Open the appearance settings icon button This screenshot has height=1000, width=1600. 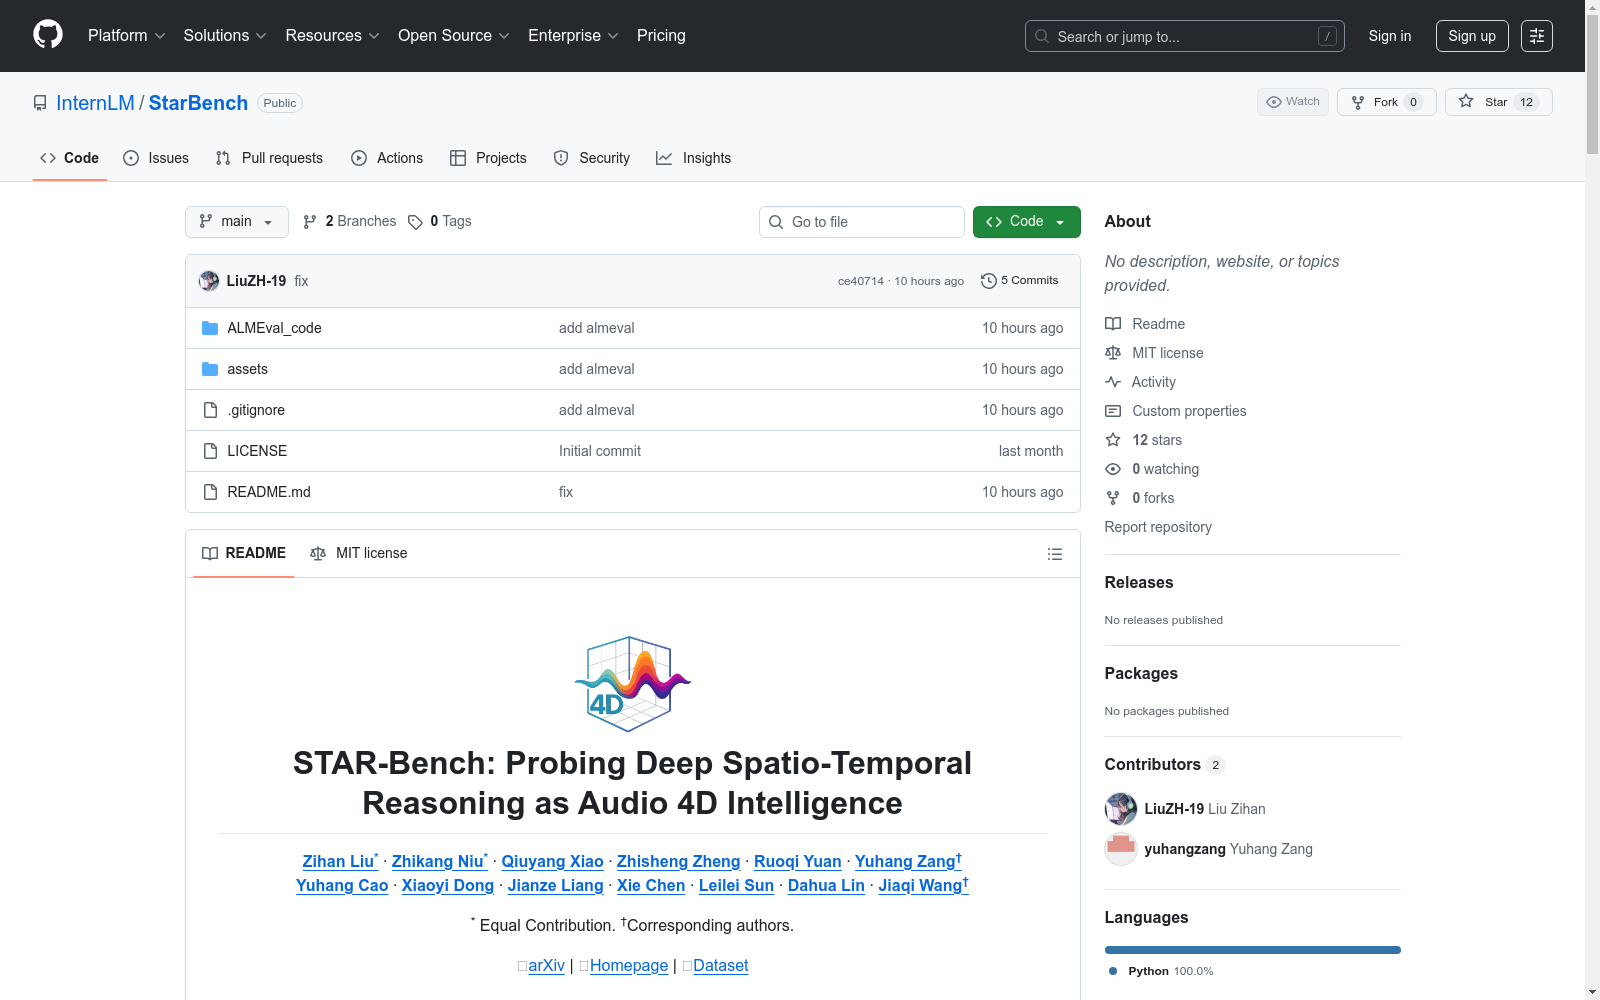point(1537,36)
